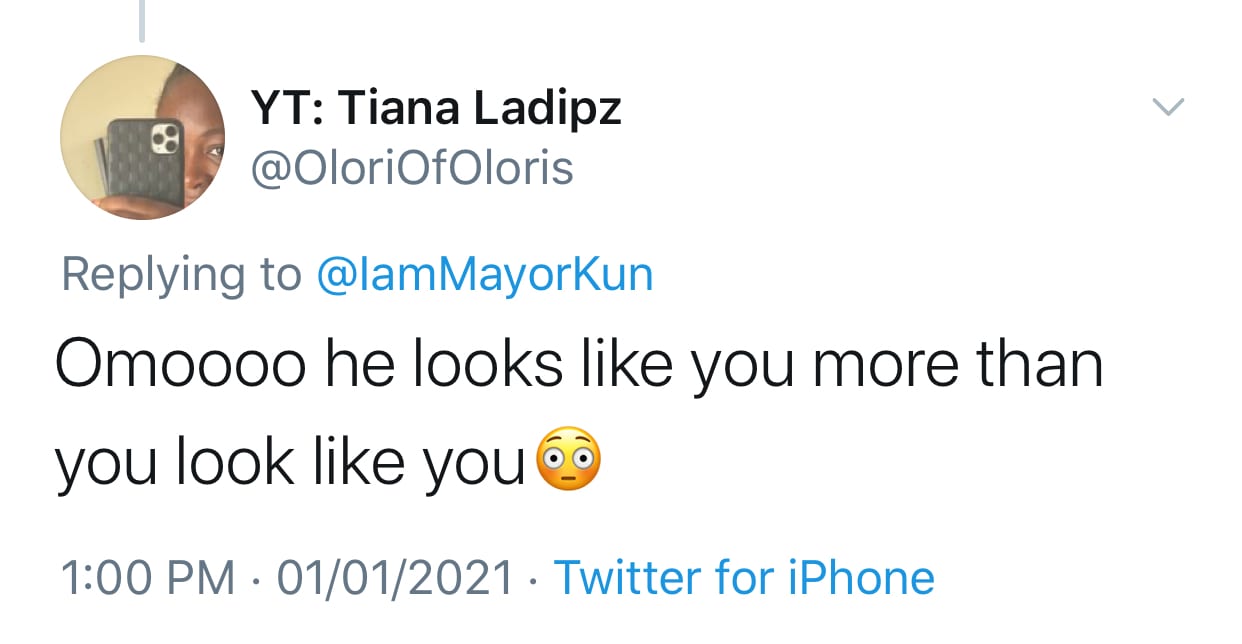1242x644 pixels.
Task: Click the 01/01/2021 date
Action: [393, 577]
